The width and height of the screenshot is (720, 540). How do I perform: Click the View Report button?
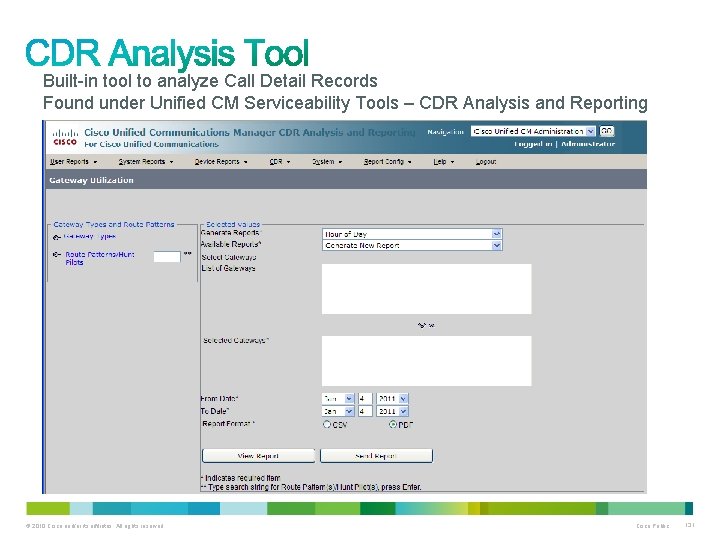[x=259, y=456]
